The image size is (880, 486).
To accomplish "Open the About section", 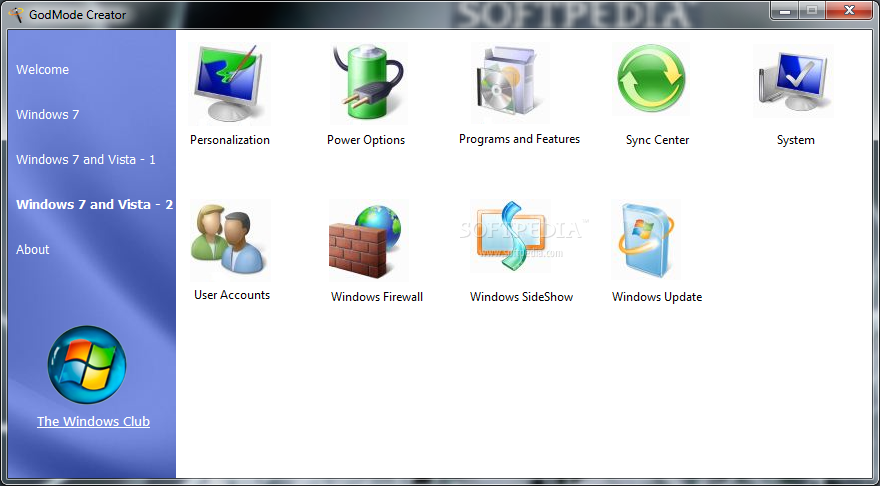I will (x=33, y=249).
